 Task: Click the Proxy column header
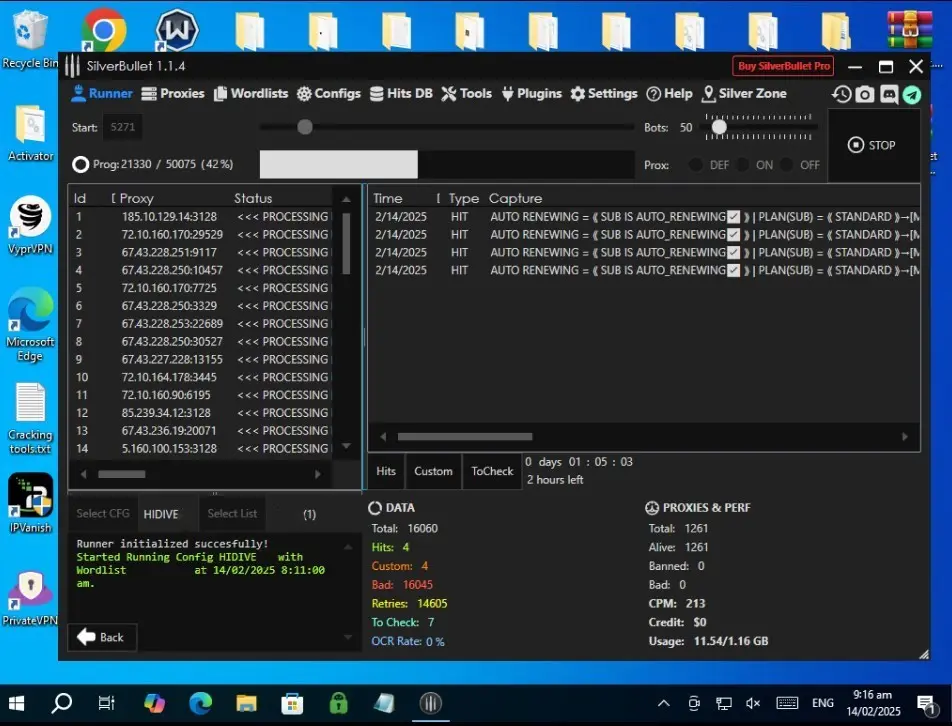pyautogui.click(x=137, y=198)
